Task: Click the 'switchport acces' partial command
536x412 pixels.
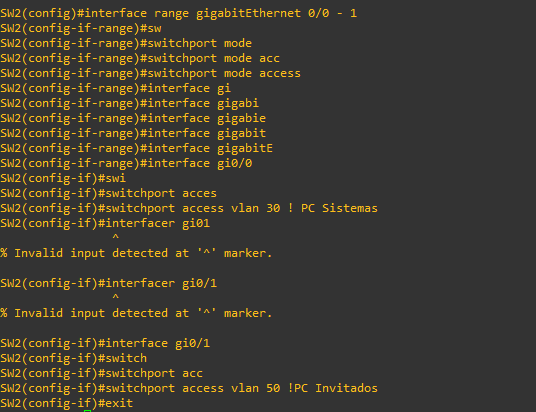Action: click(x=161, y=193)
